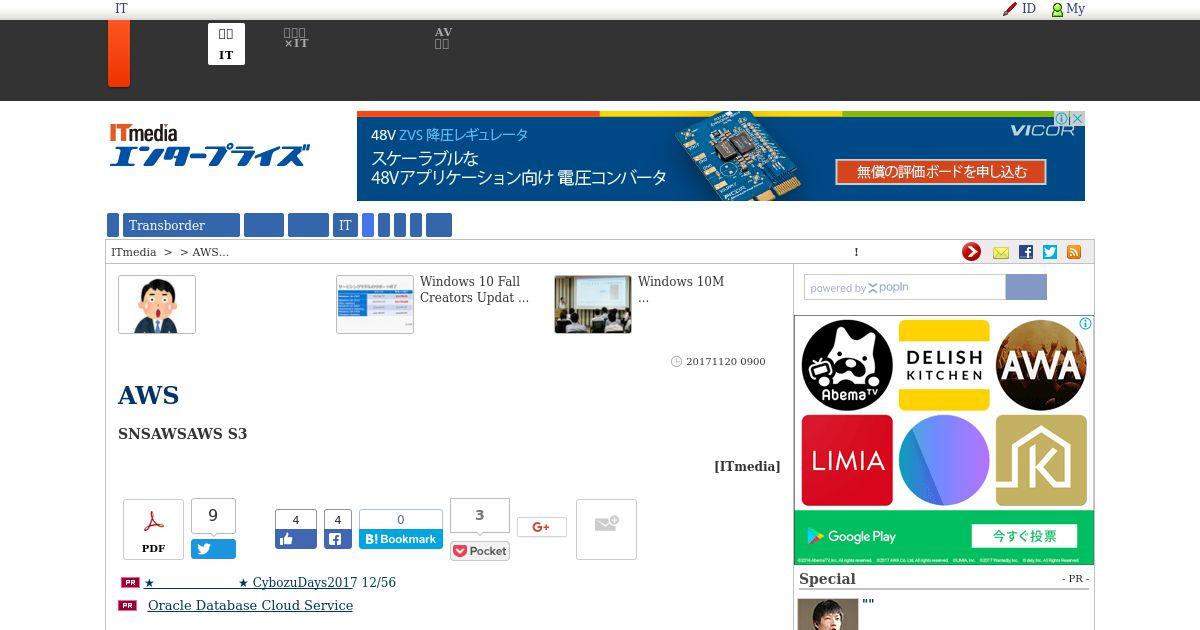Open Facebook icon in the breadcrumb bar
The height and width of the screenshot is (630, 1200).
click(x=1026, y=252)
